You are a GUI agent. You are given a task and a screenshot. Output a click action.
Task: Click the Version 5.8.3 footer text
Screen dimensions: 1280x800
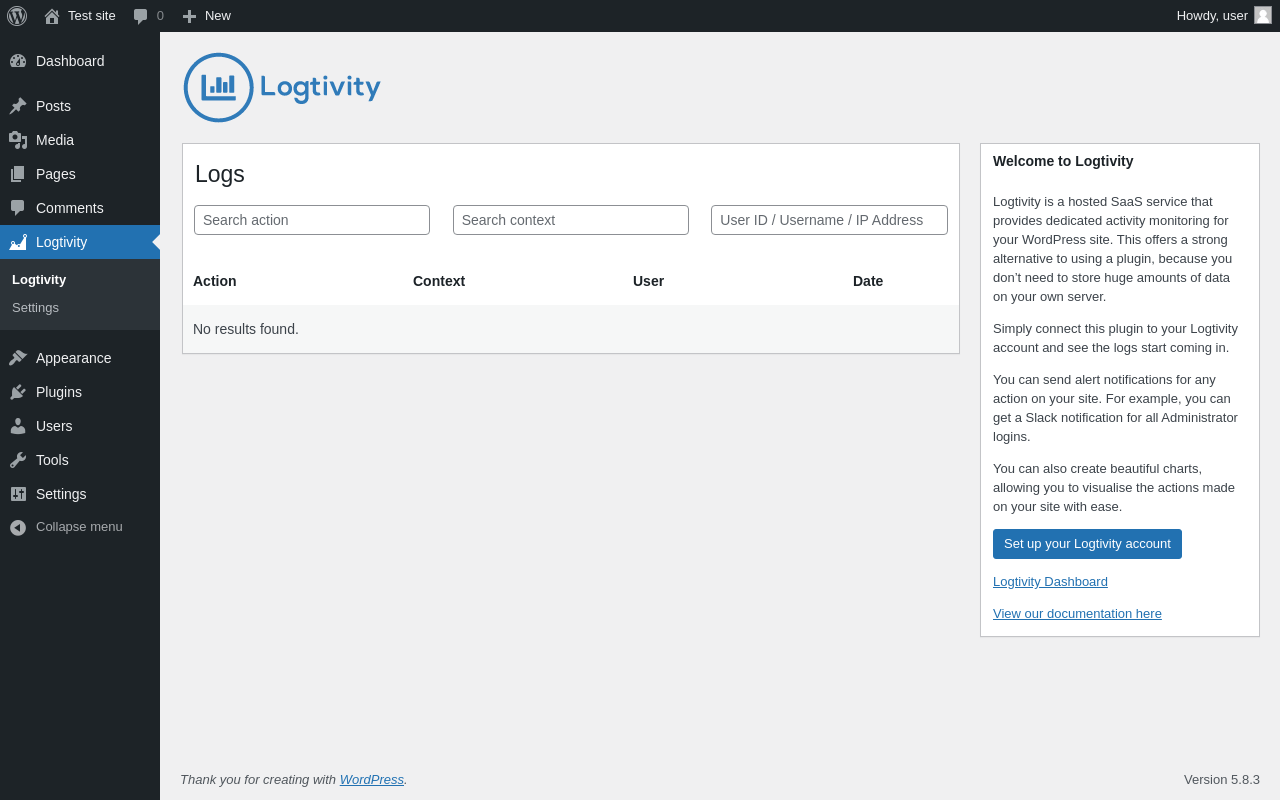point(1222,780)
